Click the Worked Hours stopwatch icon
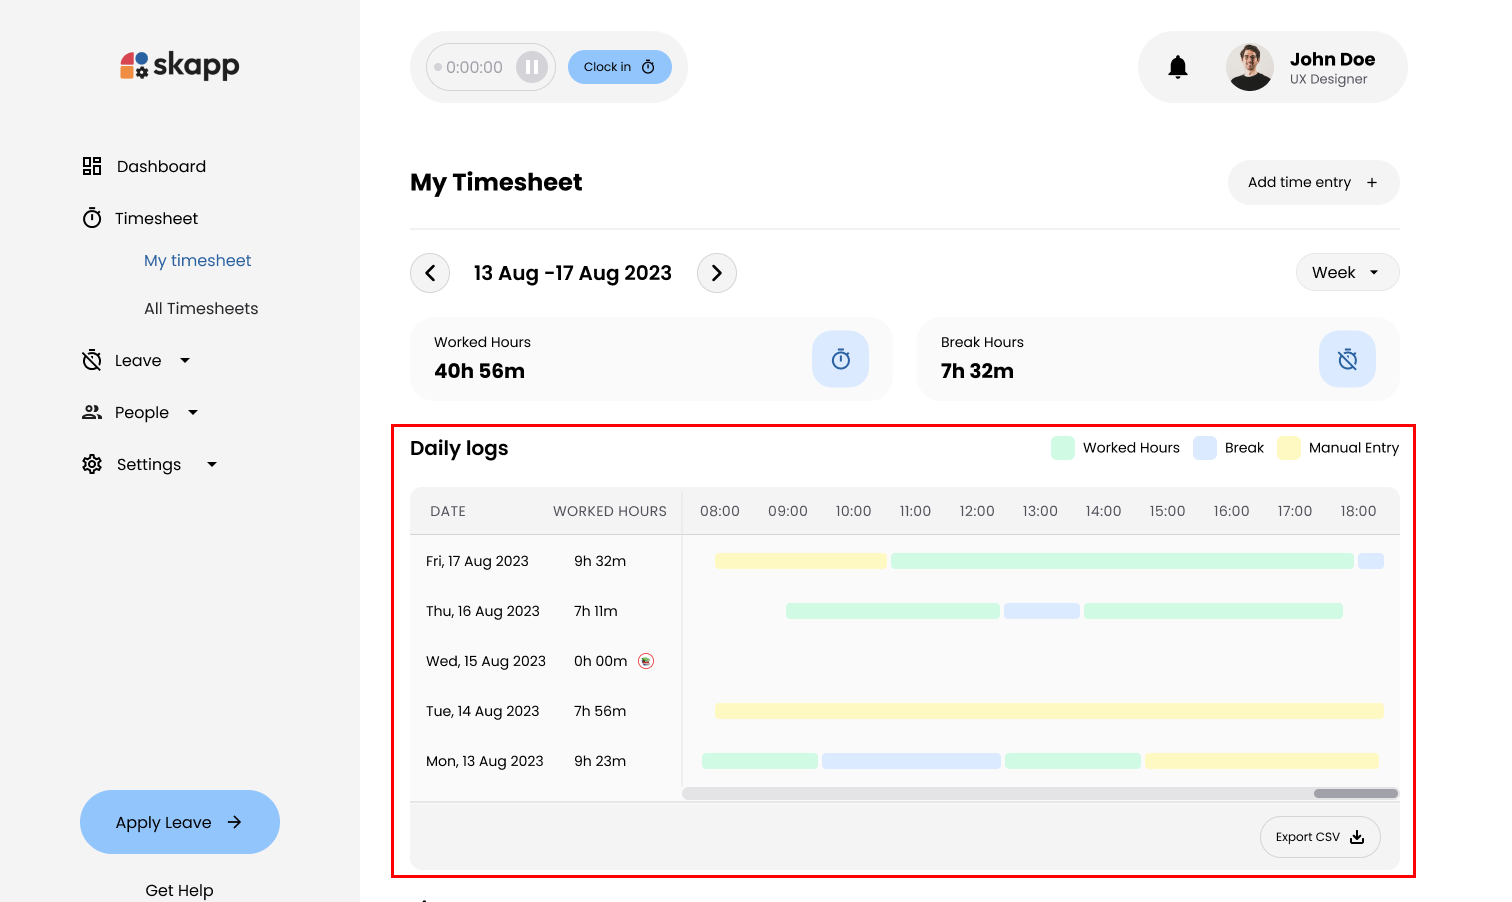Screen dimensions: 1512x902 pyautogui.click(x=840, y=359)
